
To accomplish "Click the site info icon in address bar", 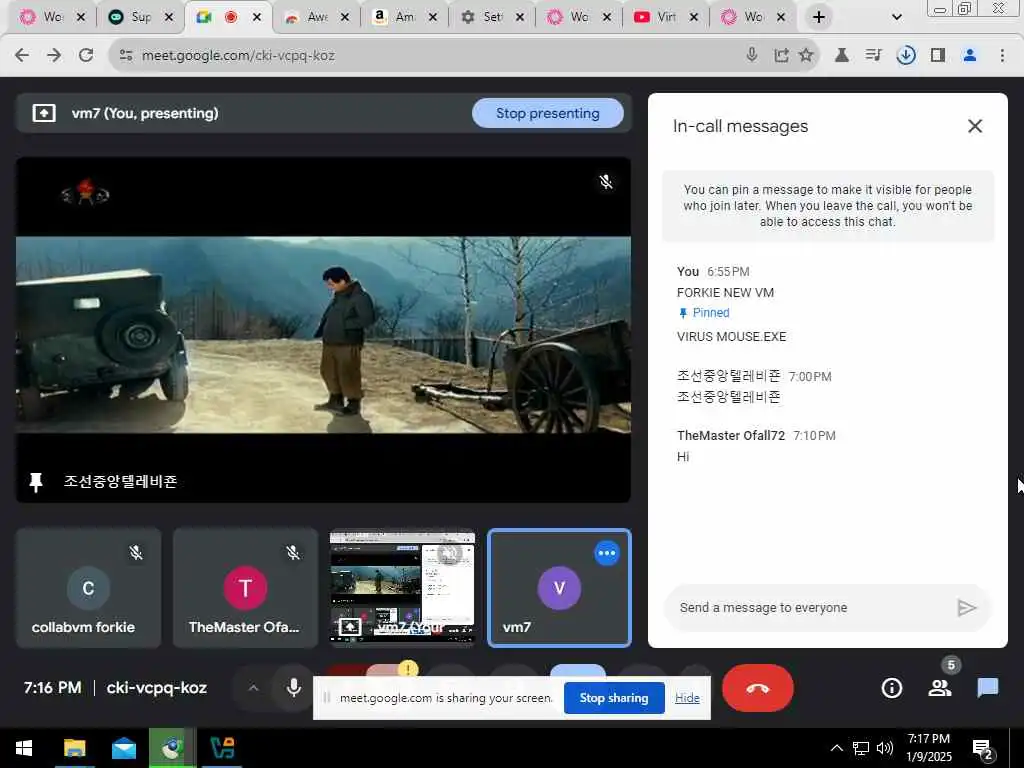I will 126,56.
